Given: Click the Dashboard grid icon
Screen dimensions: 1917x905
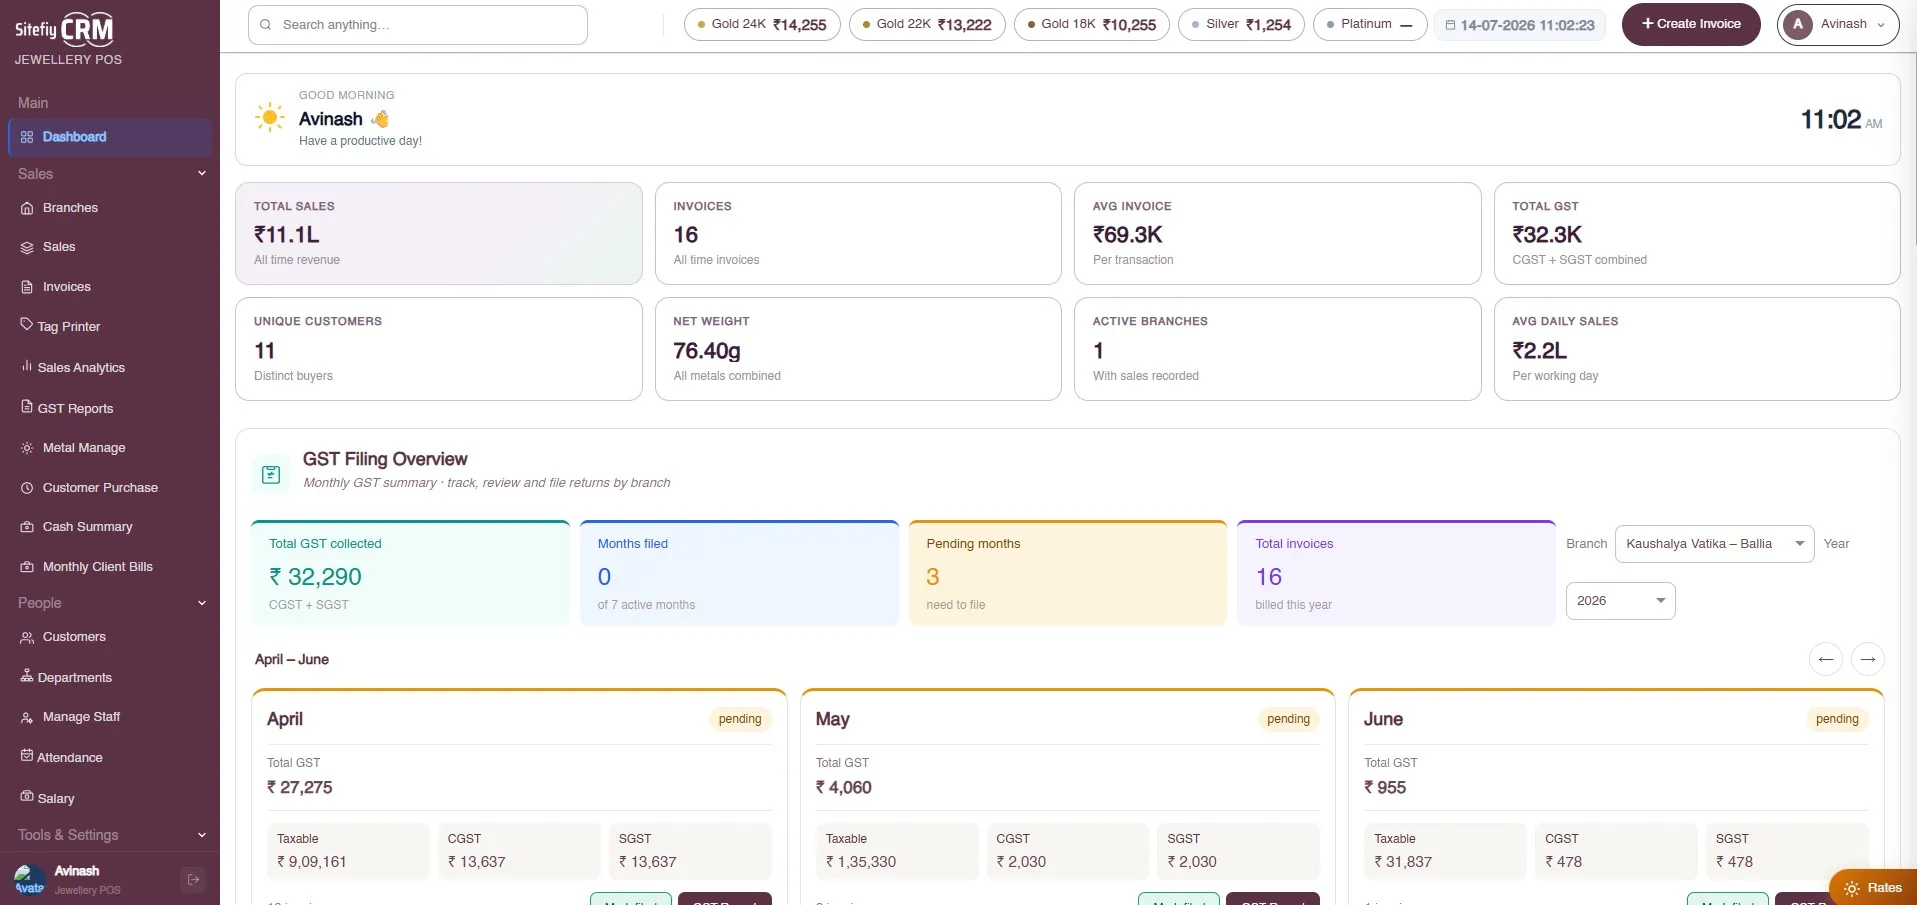Looking at the screenshot, I should click(27, 137).
